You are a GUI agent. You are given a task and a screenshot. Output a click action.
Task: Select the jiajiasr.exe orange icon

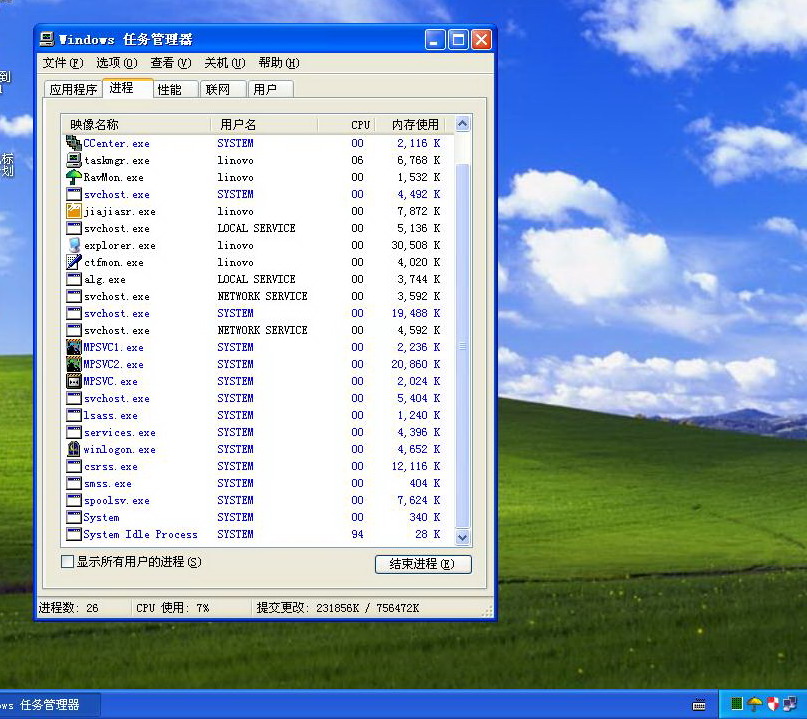pos(74,211)
